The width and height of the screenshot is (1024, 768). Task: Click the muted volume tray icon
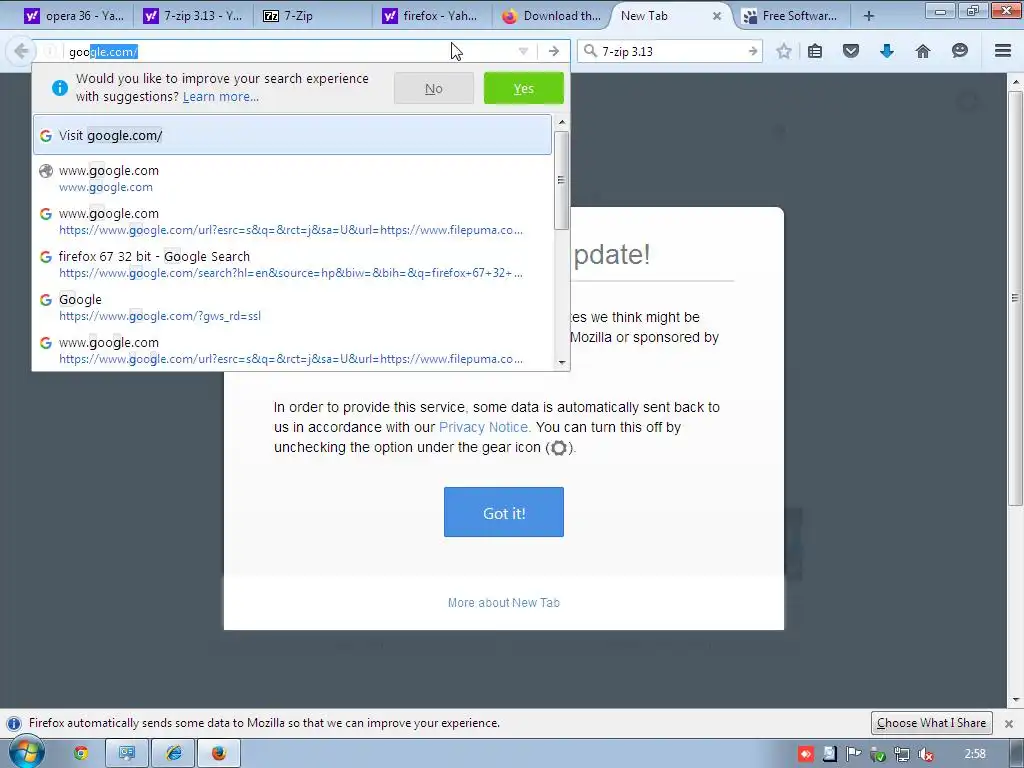pos(925,754)
